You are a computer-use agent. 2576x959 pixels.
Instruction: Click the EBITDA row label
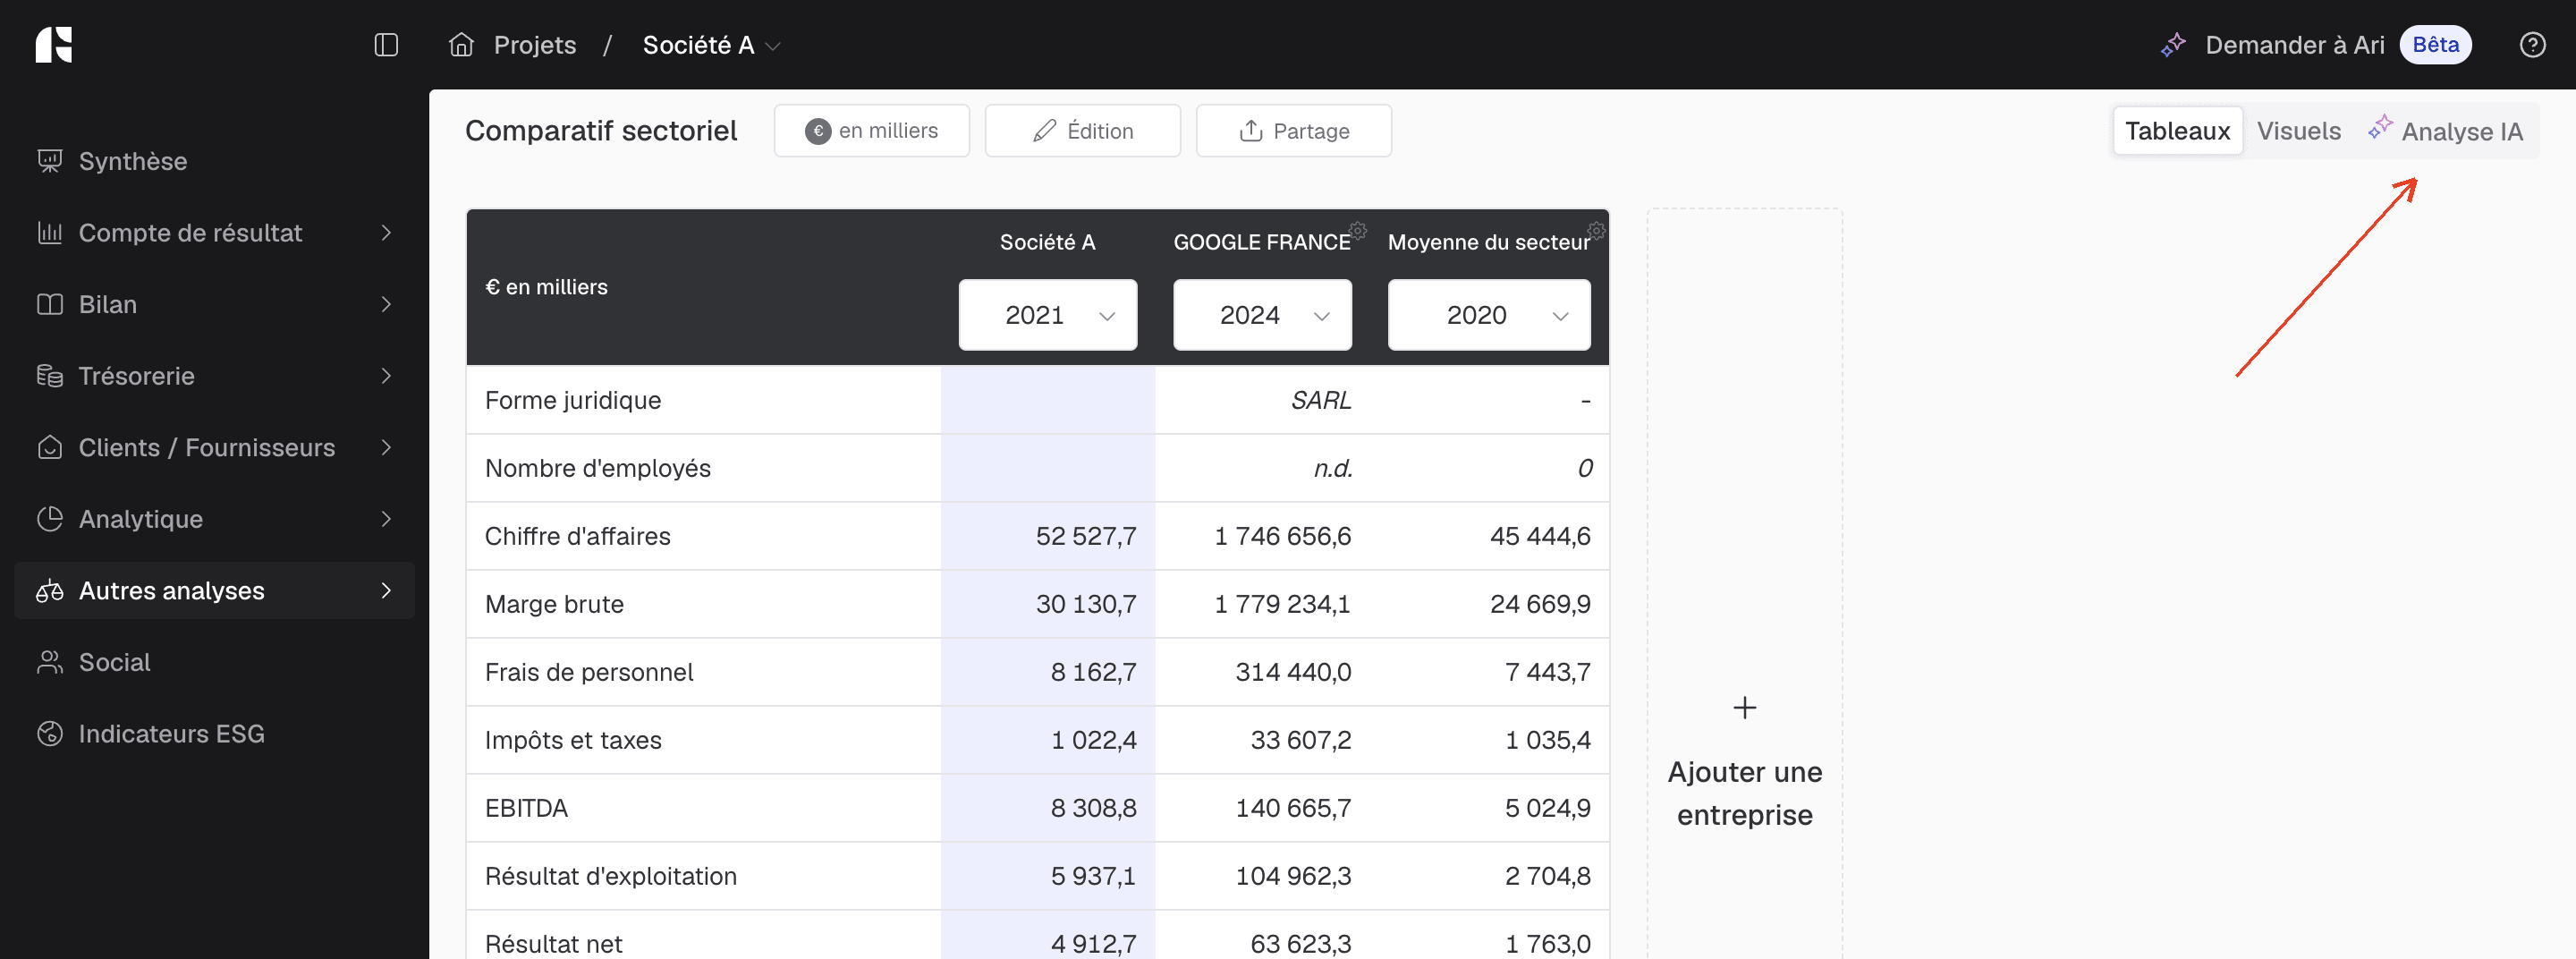click(x=526, y=808)
